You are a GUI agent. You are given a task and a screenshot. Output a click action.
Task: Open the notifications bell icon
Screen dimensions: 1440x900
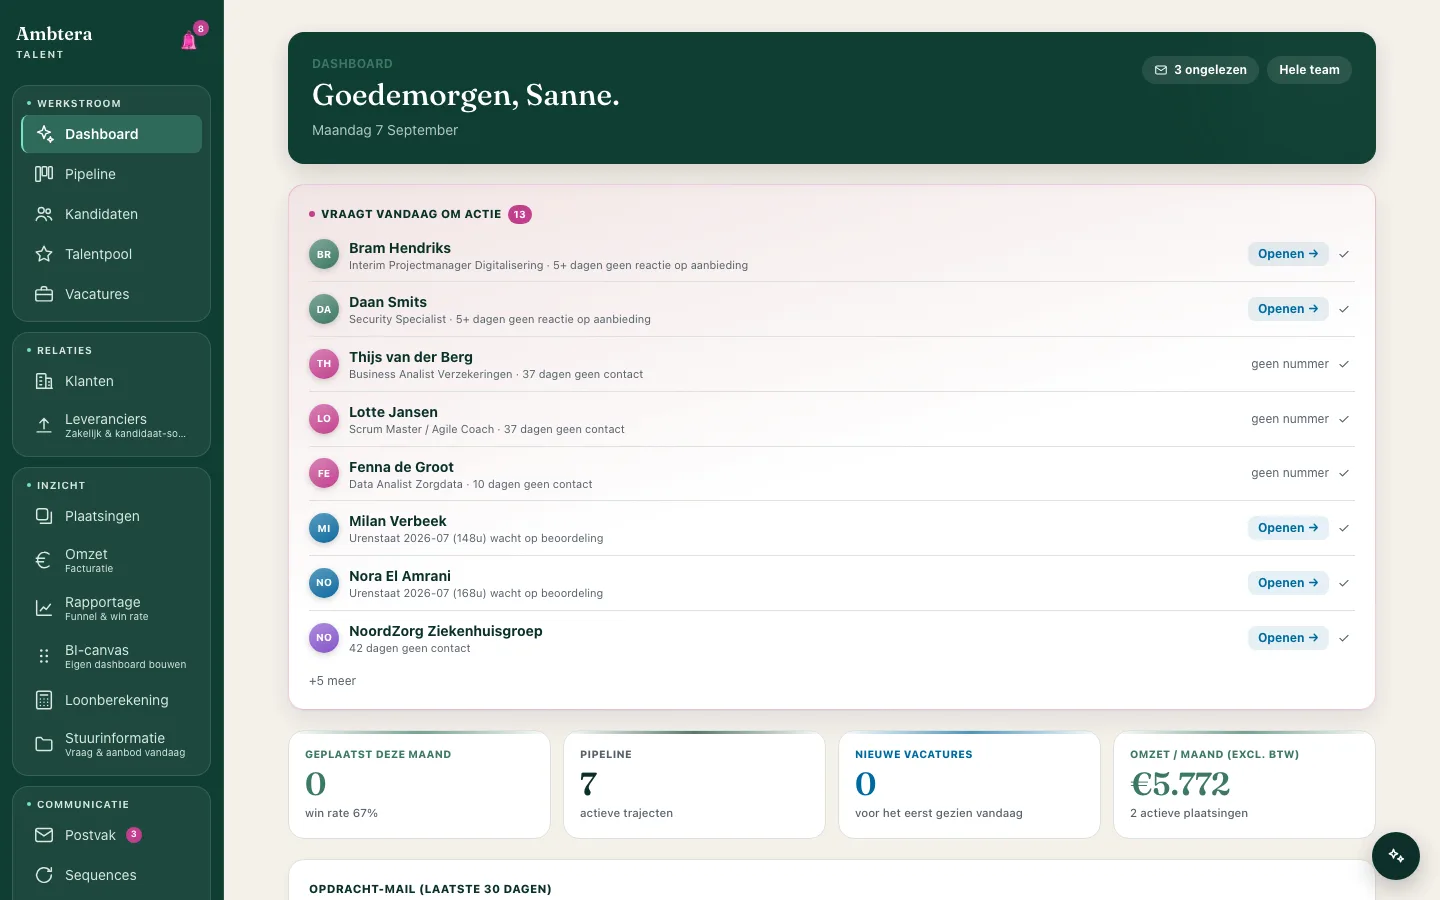click(189, 41)
